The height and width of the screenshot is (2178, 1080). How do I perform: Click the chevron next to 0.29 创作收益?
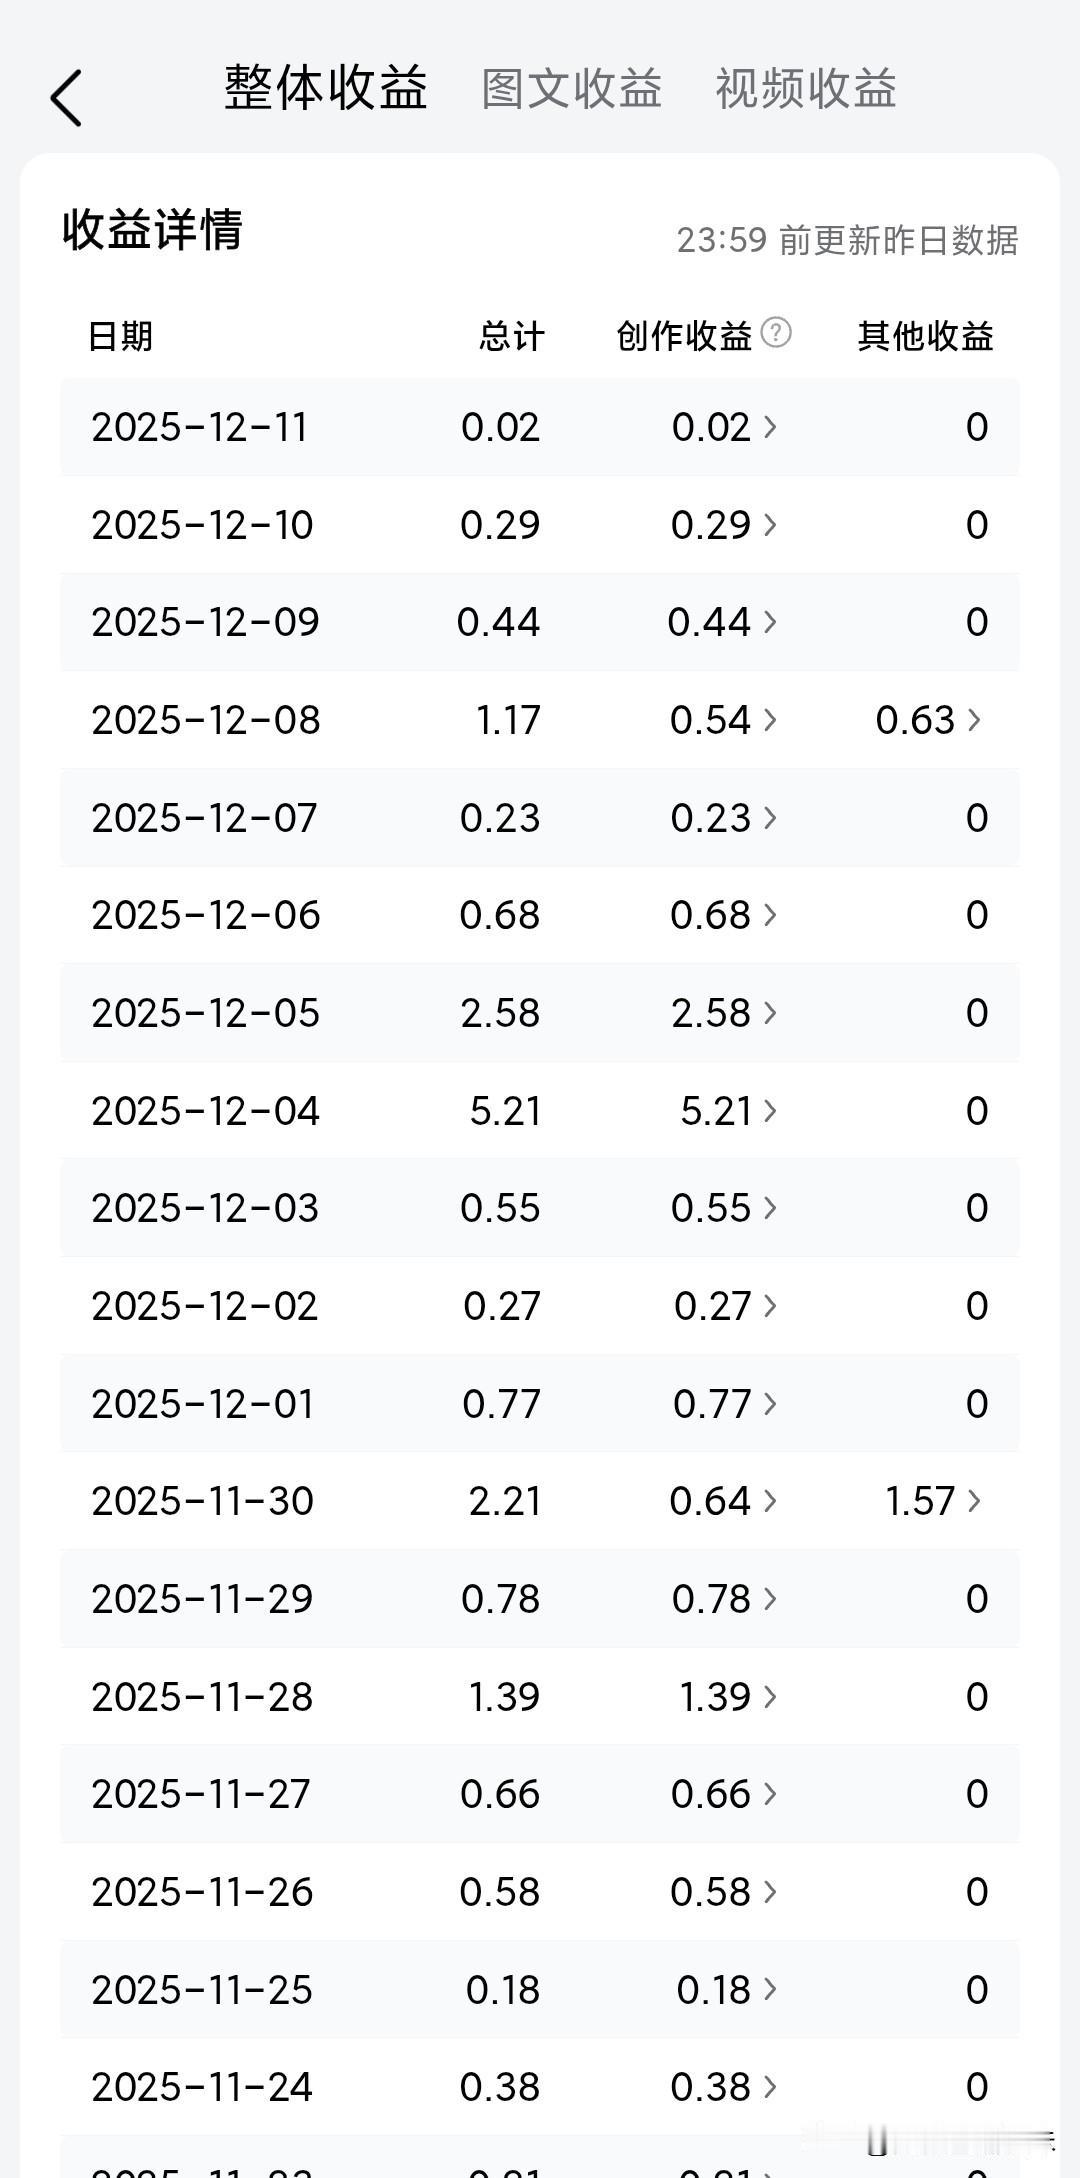click(769, 525)
